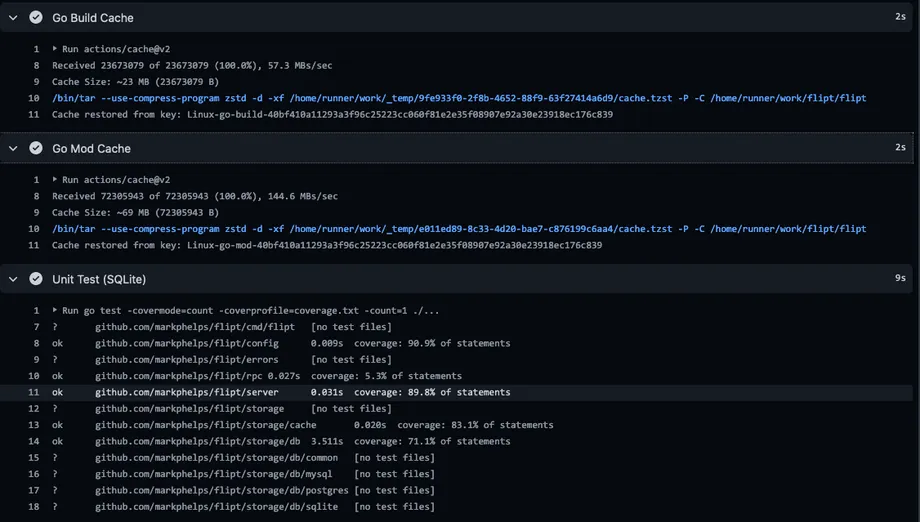Click the 9s duration of Unit Test
The width and height of the screenshot is (920, 522).
point(900,278)
